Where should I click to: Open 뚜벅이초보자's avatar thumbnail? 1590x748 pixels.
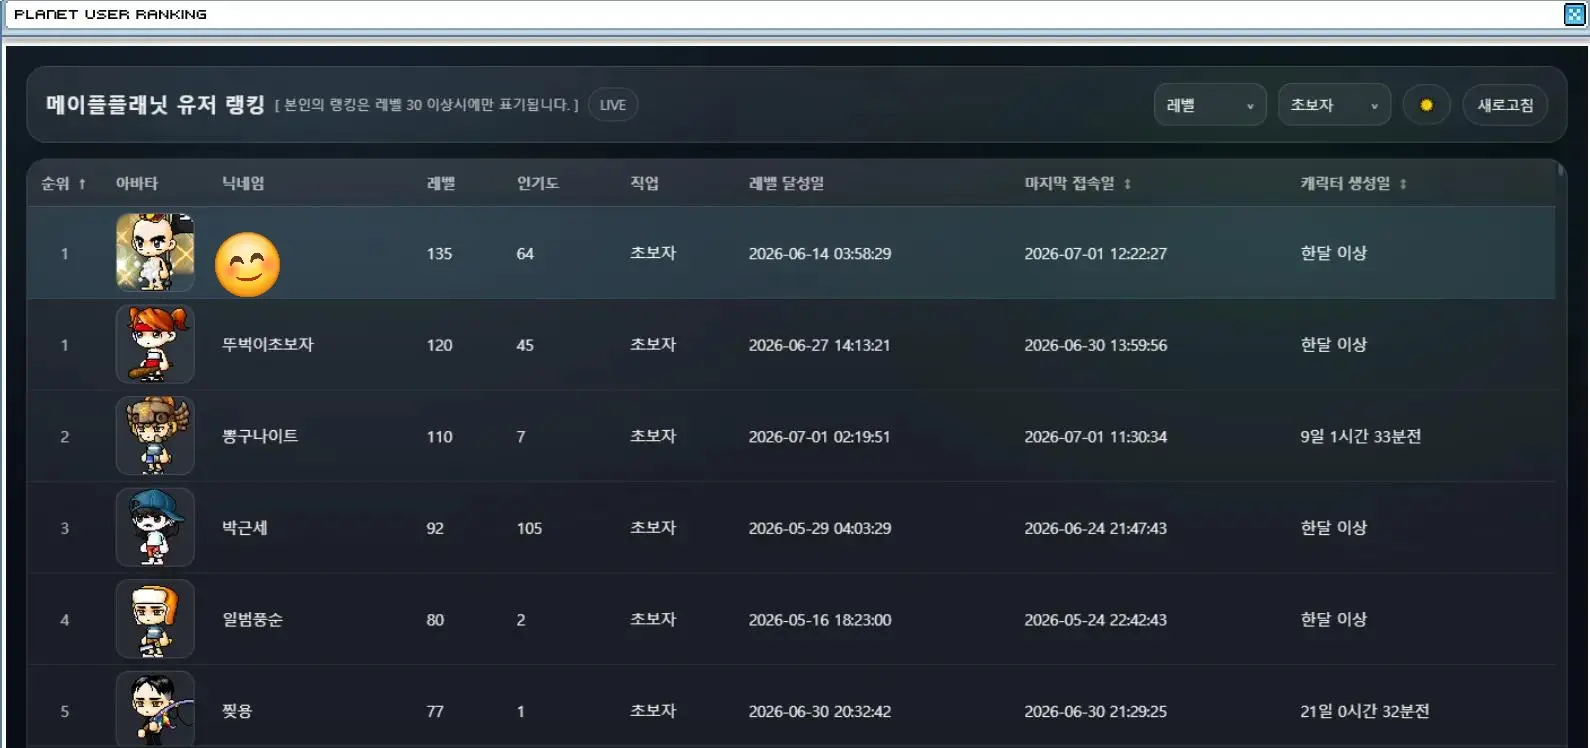155,344
